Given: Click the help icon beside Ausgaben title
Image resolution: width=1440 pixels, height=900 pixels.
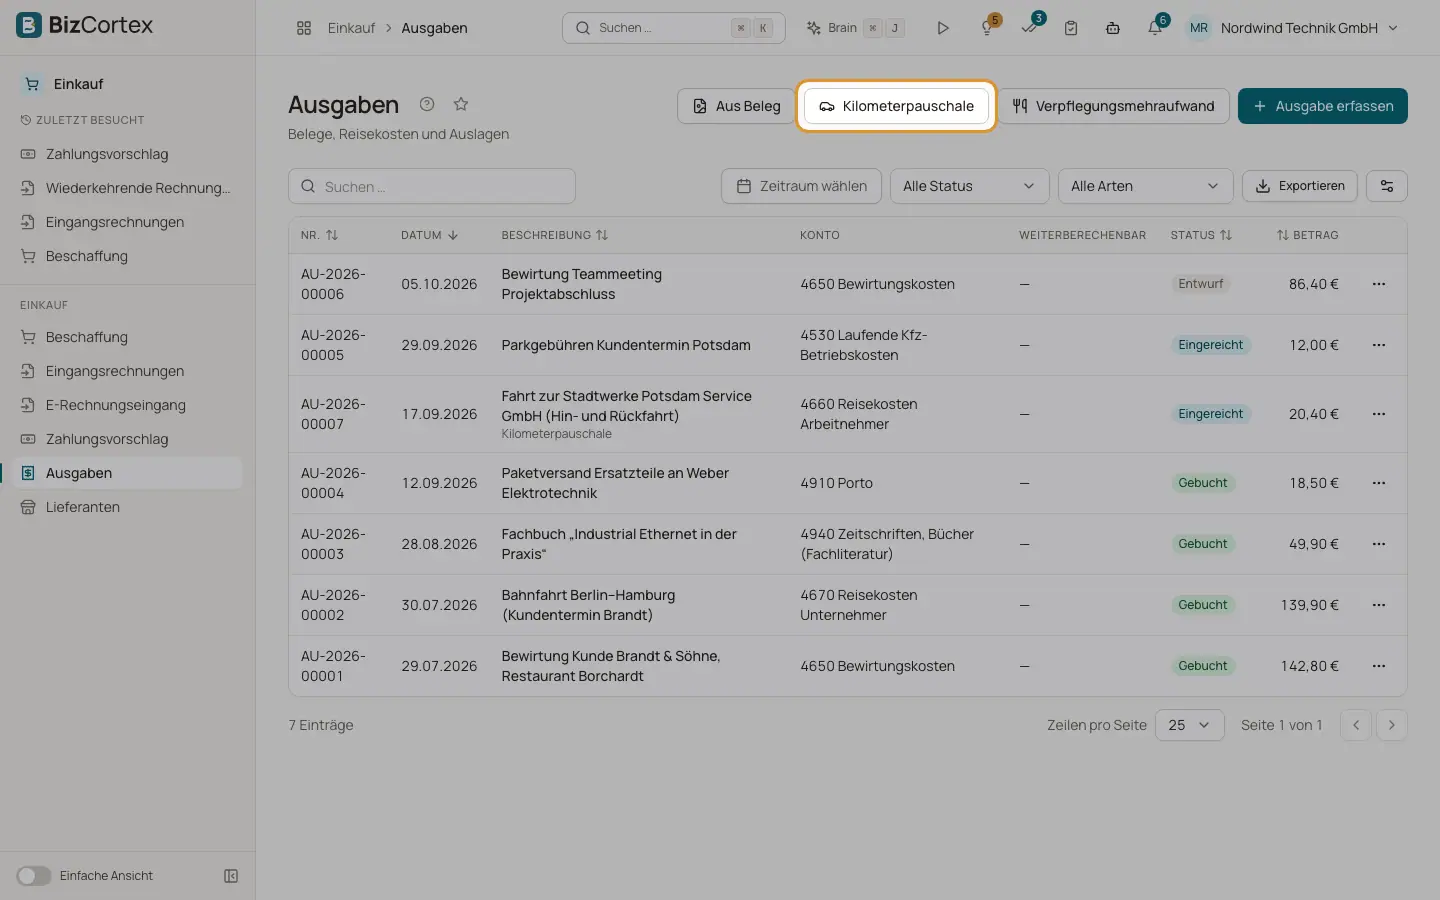Looking at the screenshot, I should pyautogui.click(x=427, y=104).
